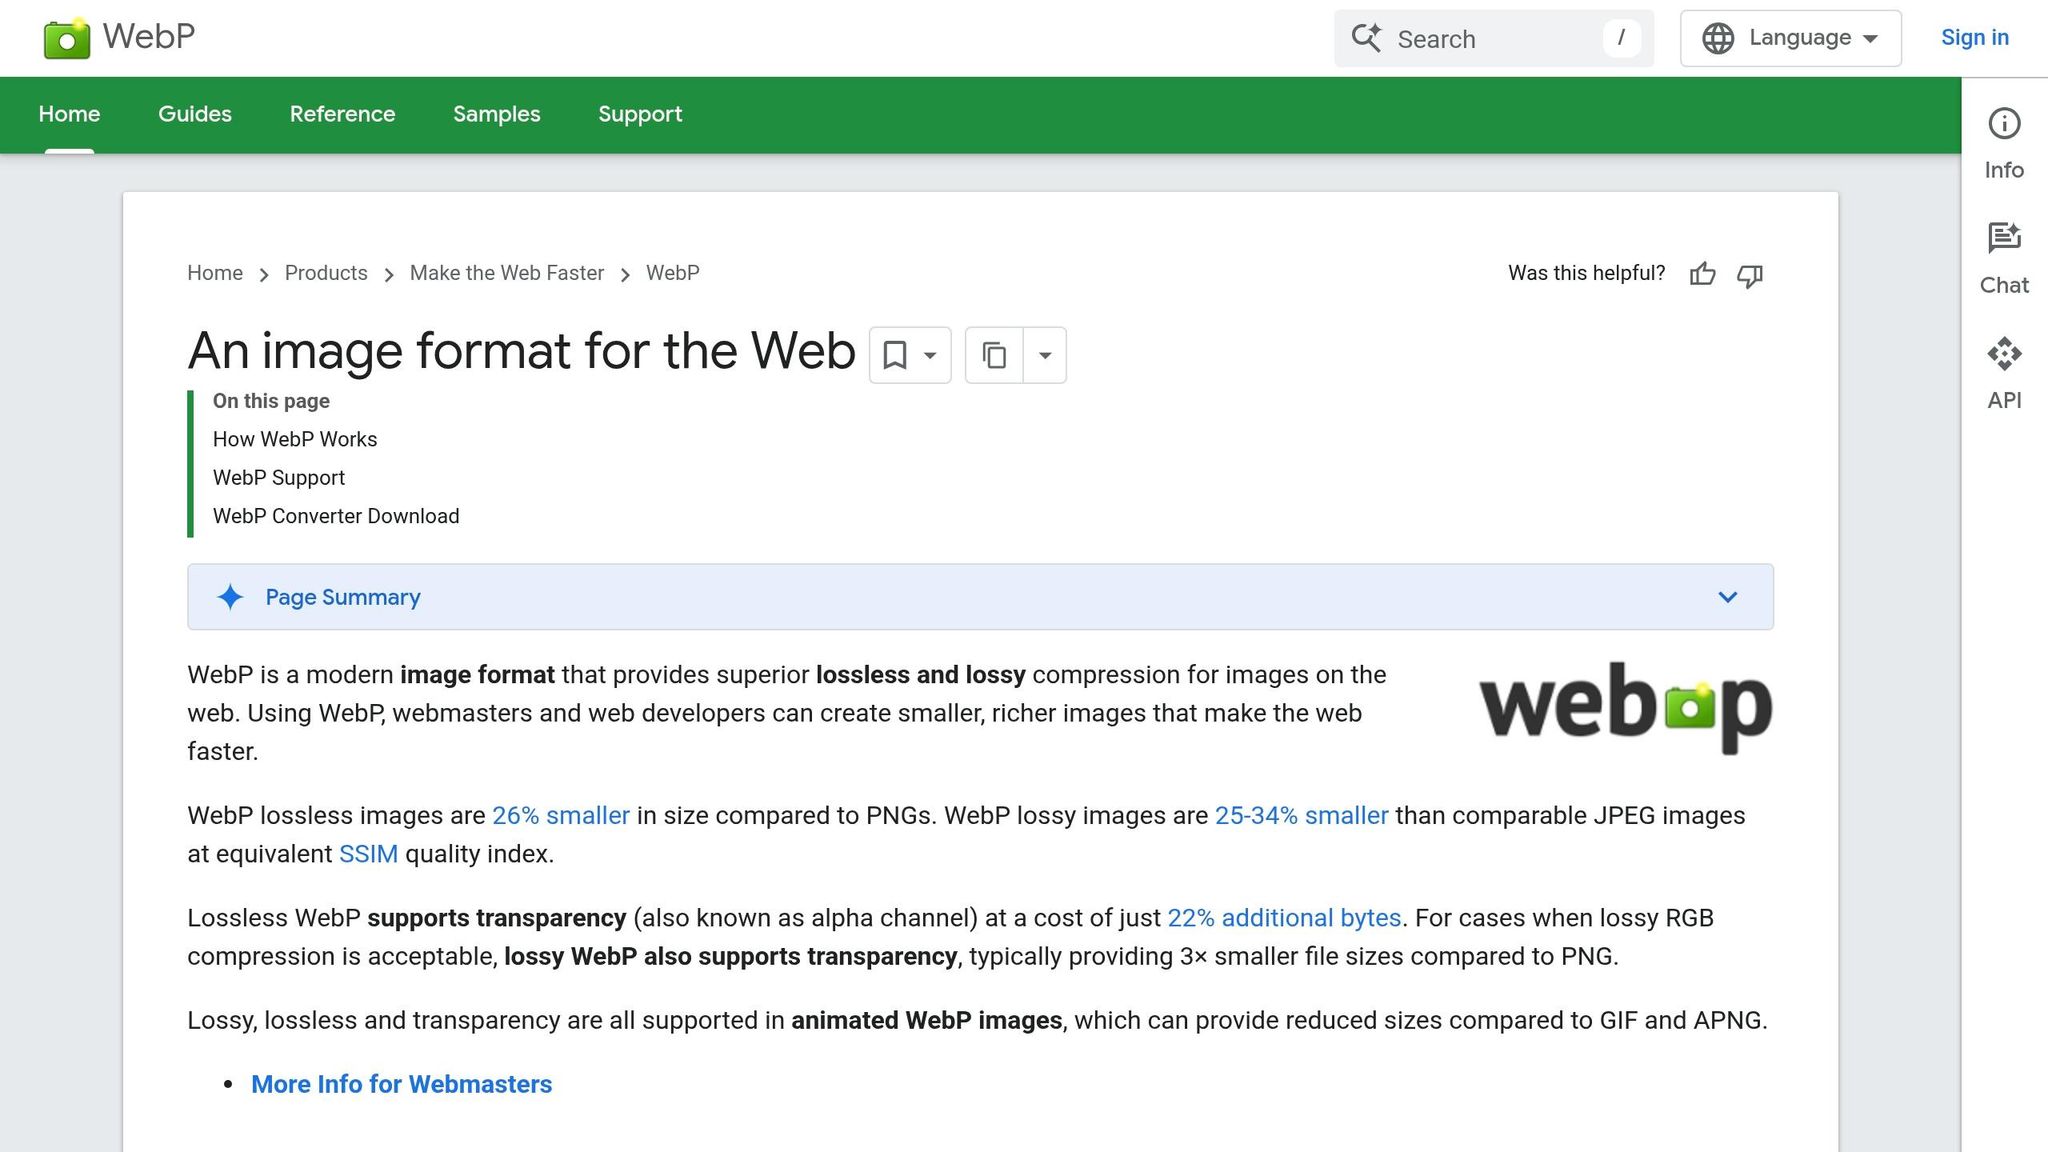Open the 22% additional bytes link
Screen dimensions: 2048x1152
tap(1284, 918)
